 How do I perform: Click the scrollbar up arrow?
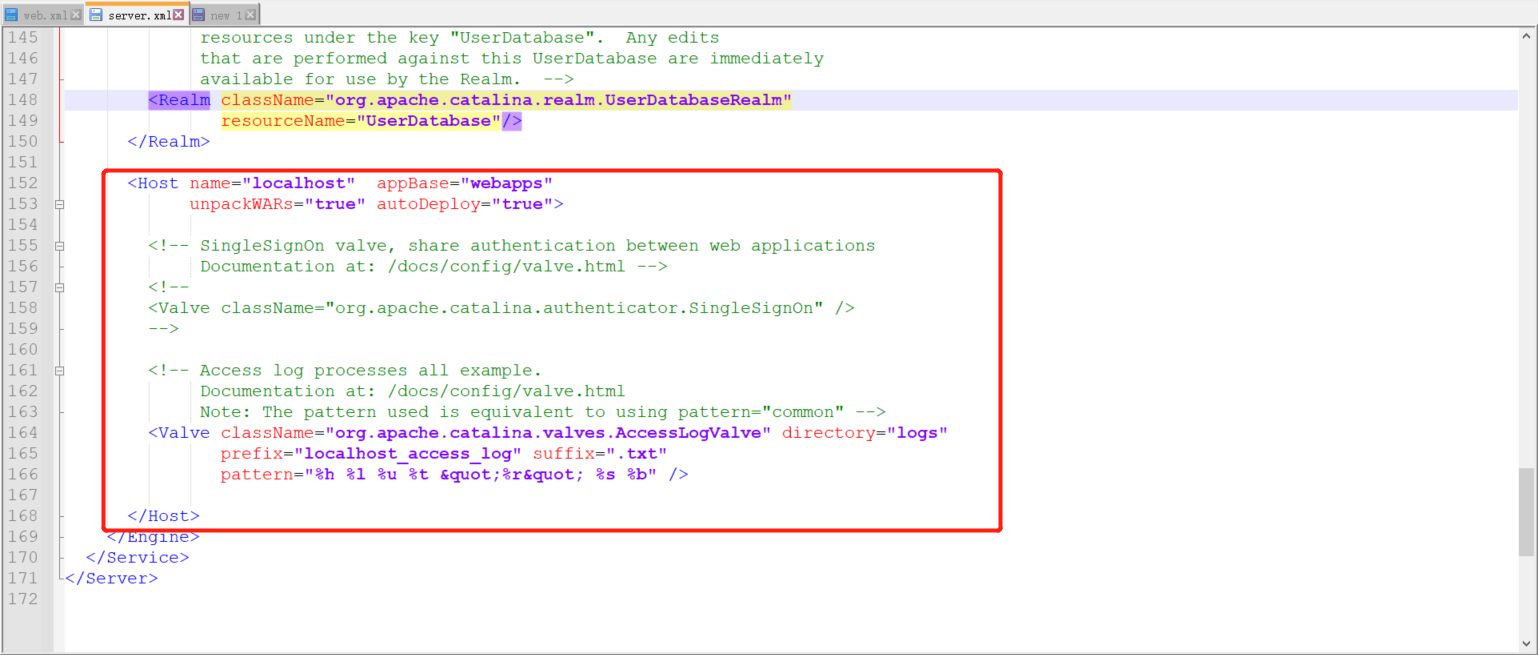tap(1526, 36)
